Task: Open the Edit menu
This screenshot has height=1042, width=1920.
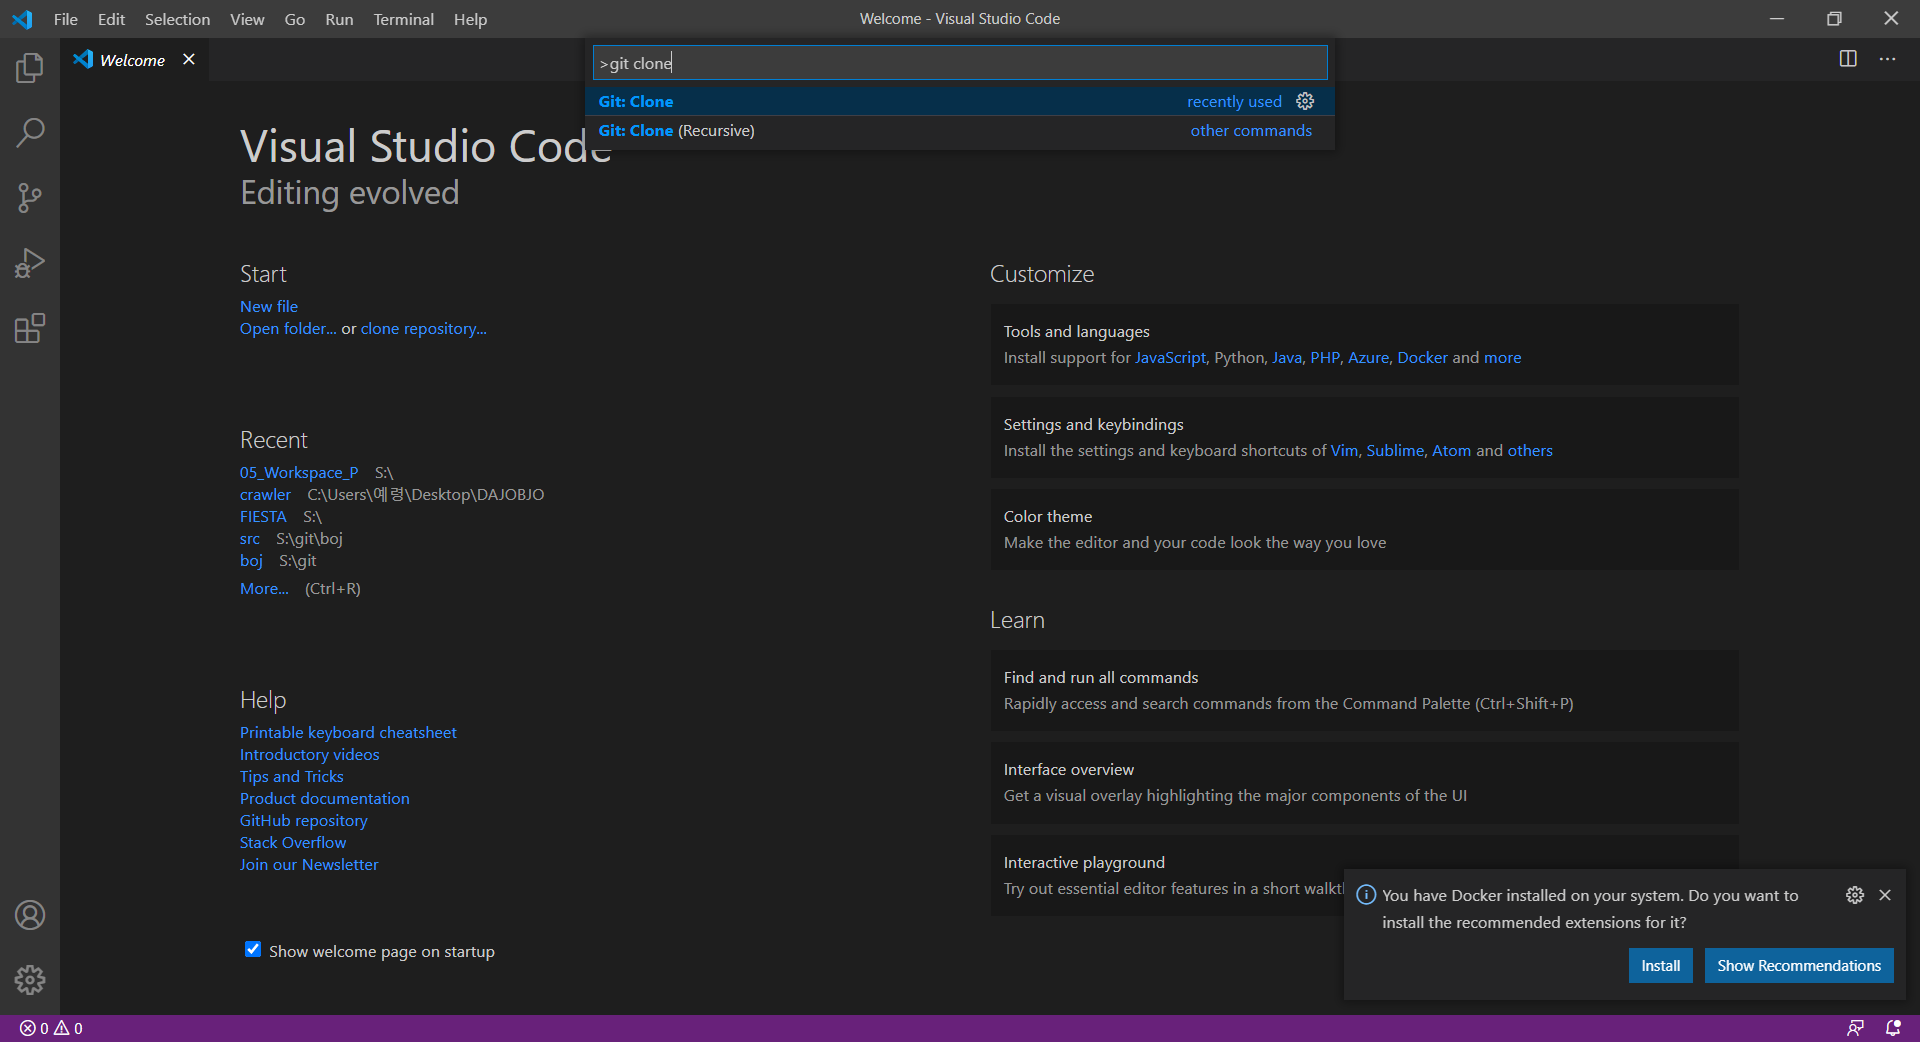Action: pos(111,19)
